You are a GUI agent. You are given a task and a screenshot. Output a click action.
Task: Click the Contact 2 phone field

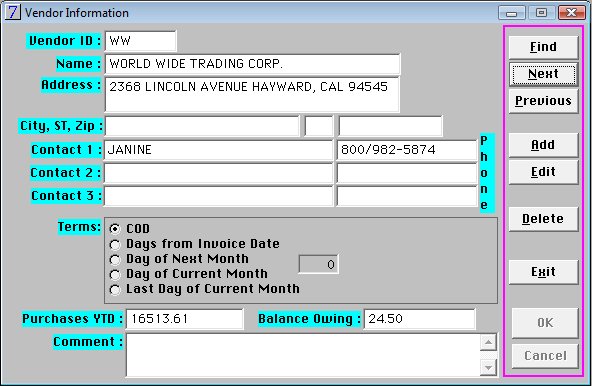(x=407, y=173)
